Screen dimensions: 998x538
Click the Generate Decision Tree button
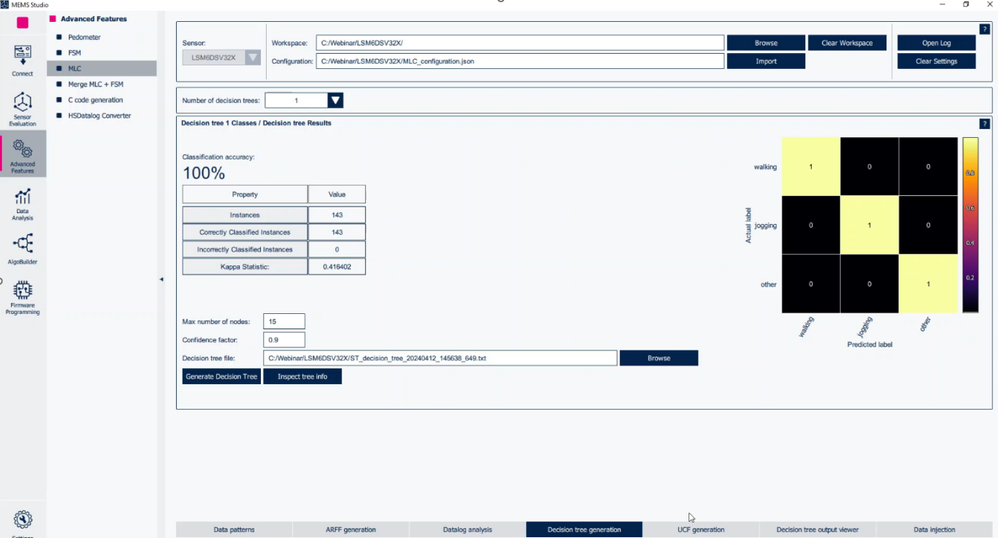click(221, 376)
